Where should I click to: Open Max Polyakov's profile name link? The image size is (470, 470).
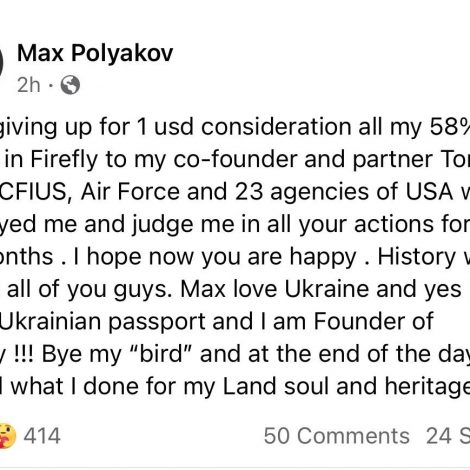(95, 53)
